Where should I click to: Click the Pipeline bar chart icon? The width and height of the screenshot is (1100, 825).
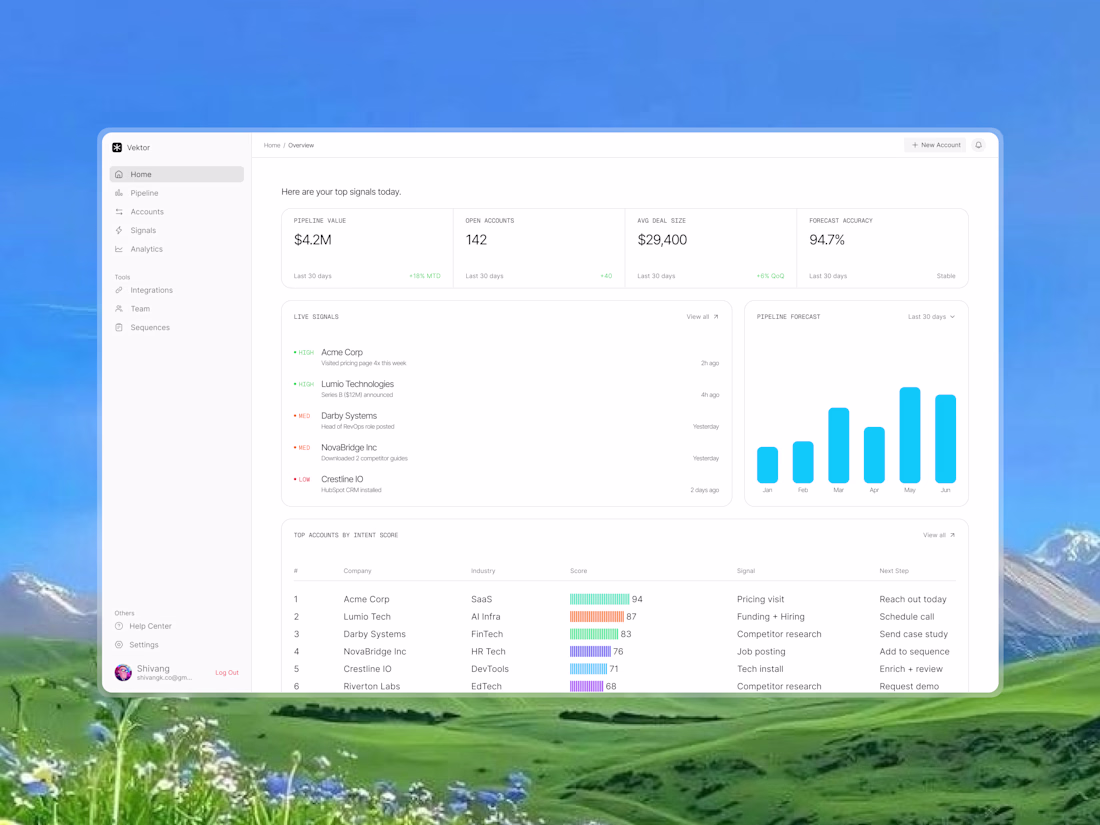pyautogui.click(x=119, y=193)
